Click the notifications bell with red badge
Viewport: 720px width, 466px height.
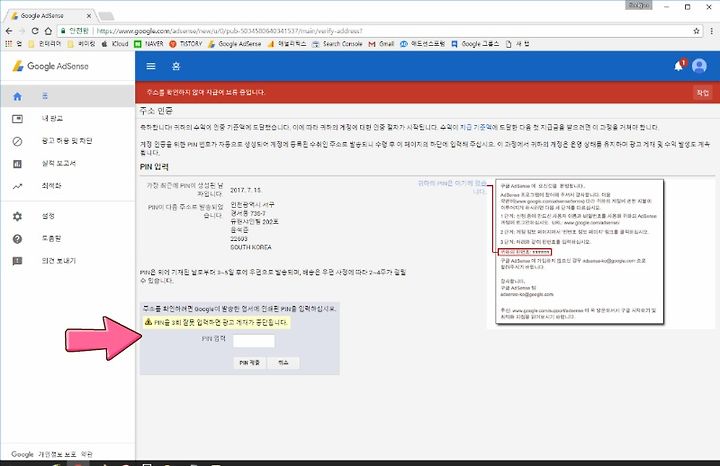[679, 65]
